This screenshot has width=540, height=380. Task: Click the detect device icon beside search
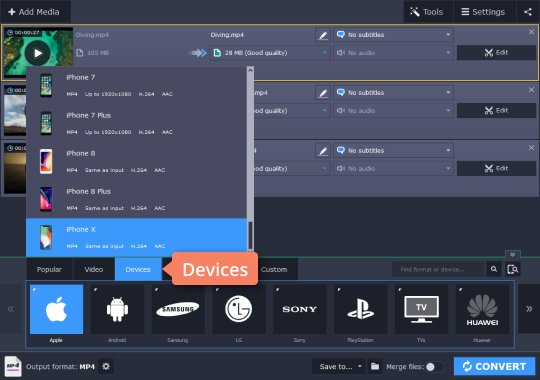click(512, 269)
